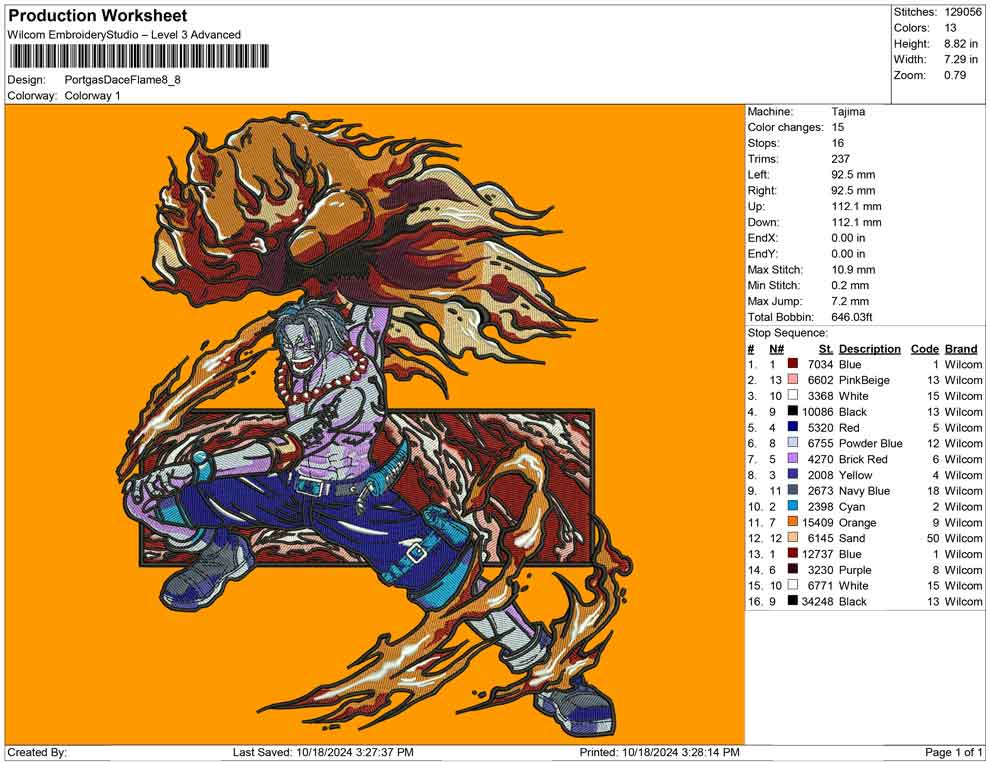The height and width of the screenshot is (762, 990).
Task: Click the Zoom value 0.79
Action: [955, 75]
